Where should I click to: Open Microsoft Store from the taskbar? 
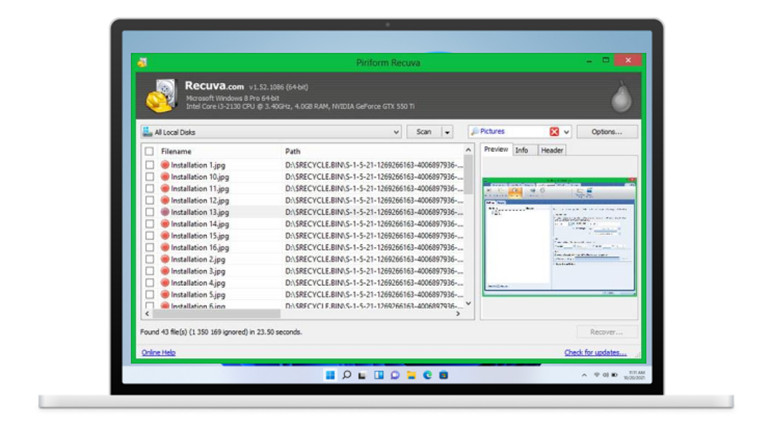coord(443,375)
